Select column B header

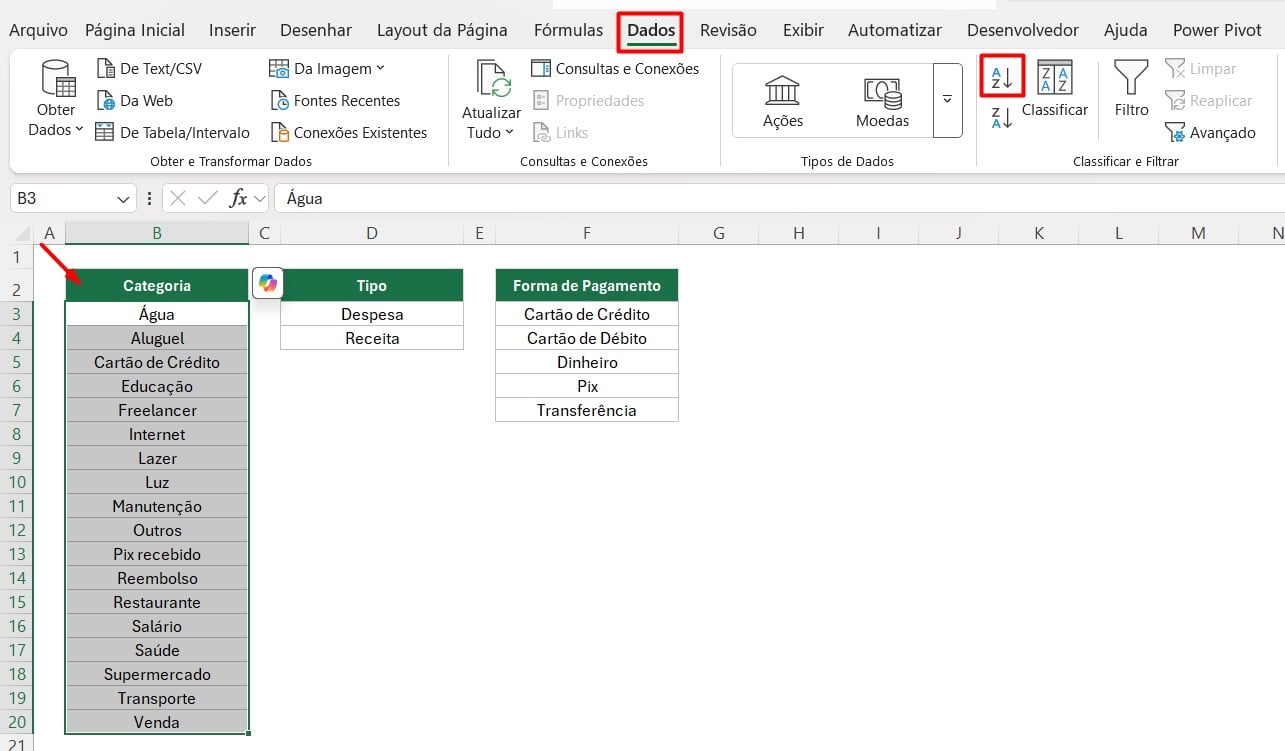157,233
